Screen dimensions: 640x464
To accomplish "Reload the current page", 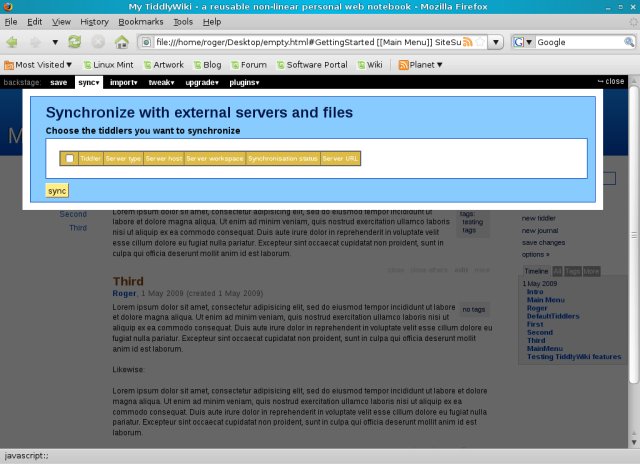I will (75, 42).
